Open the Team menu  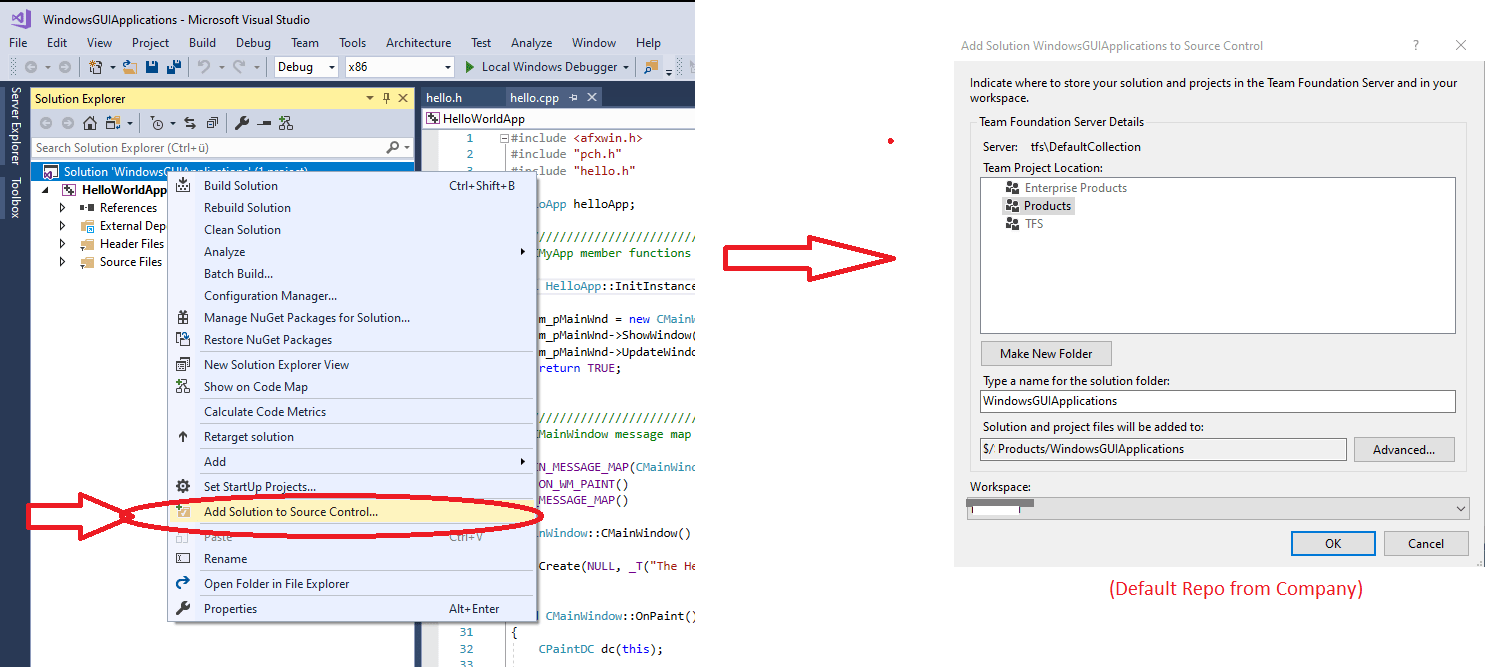coord(305,43)
